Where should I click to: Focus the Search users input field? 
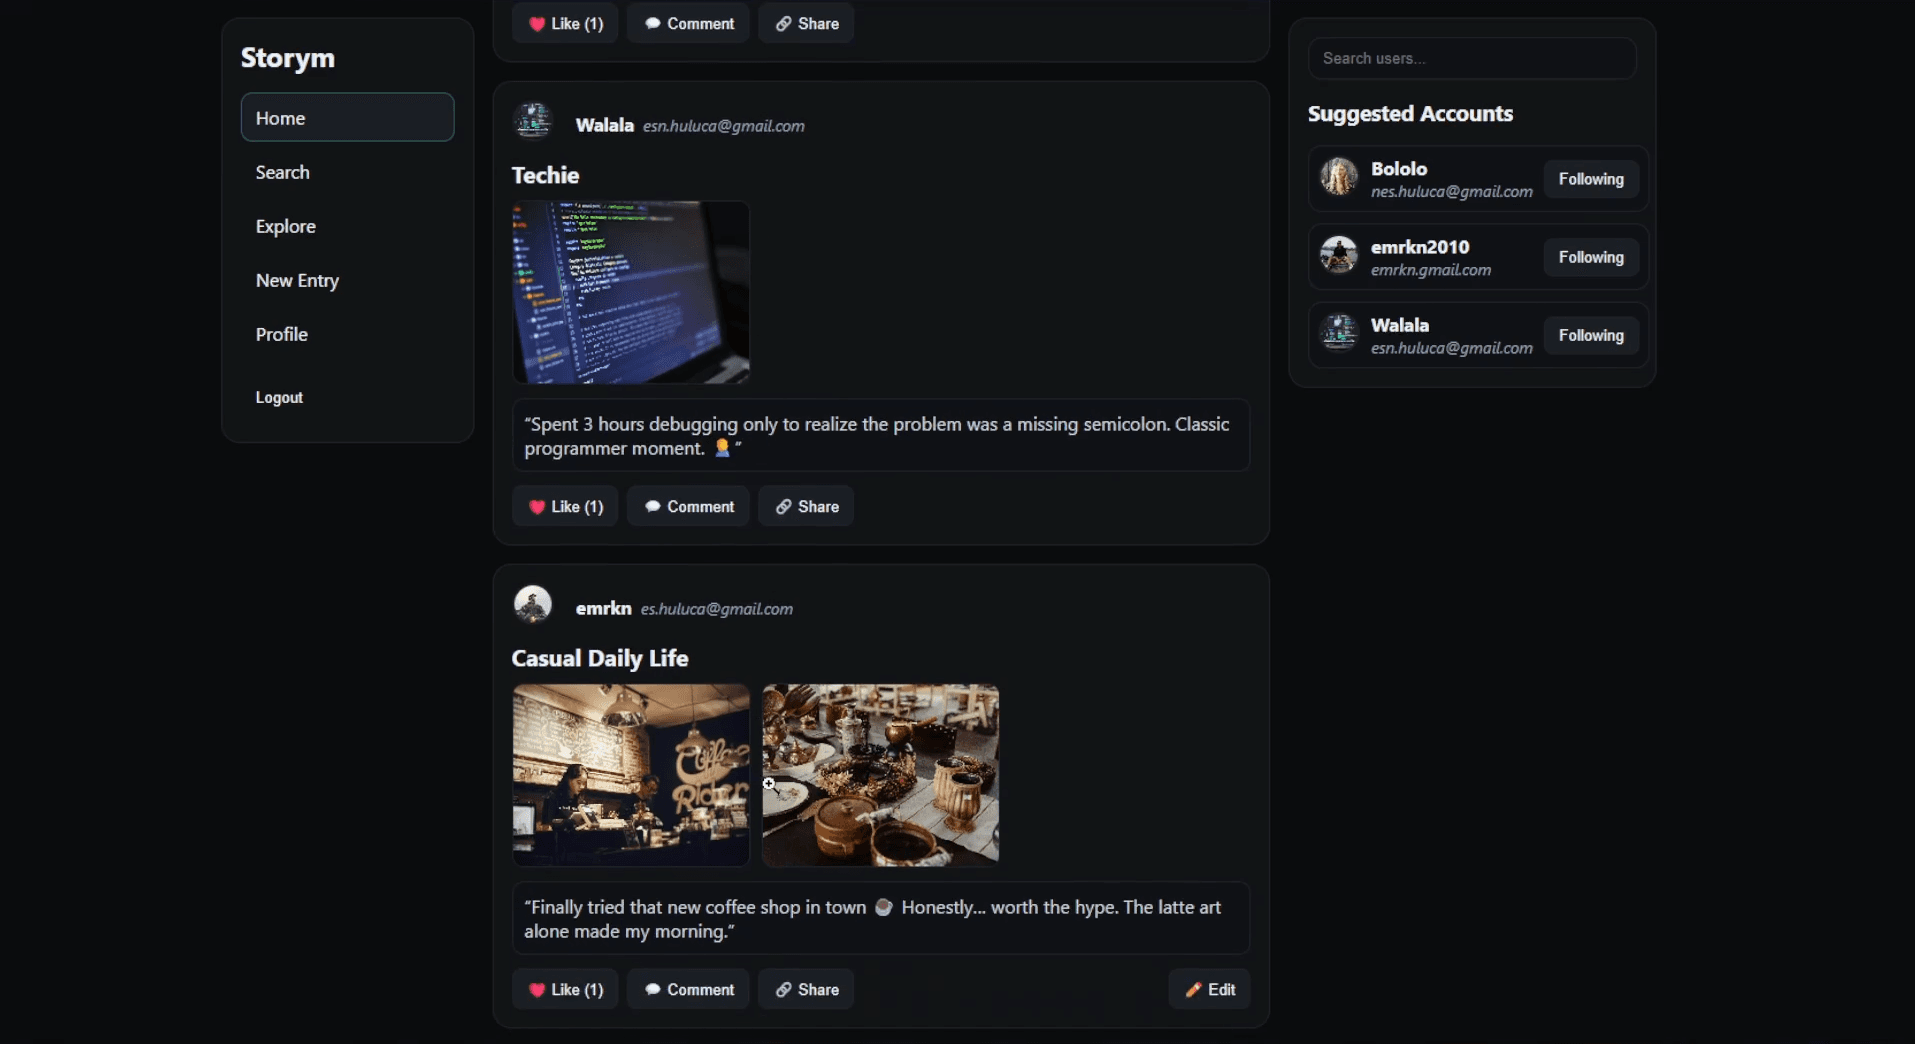click(1471, 58)
